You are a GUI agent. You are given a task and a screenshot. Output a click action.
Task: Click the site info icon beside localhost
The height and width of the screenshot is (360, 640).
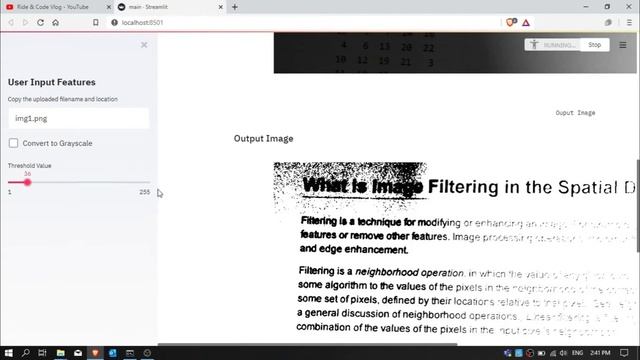click(x=114, y=22)
